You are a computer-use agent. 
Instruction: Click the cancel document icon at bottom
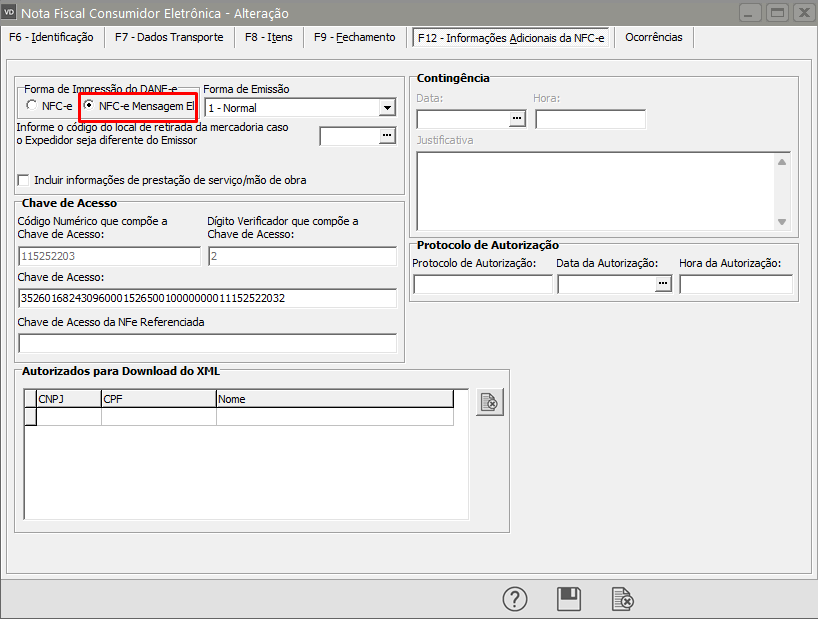pyautogui.click(x=622, y=599)
